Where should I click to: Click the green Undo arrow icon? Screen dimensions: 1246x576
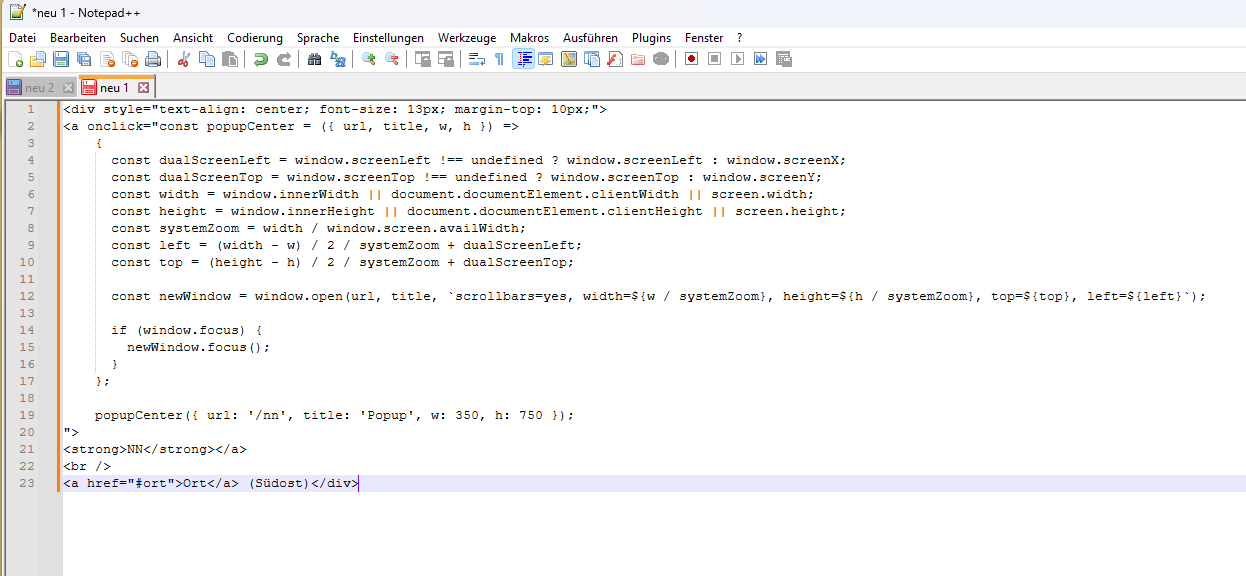260,60
